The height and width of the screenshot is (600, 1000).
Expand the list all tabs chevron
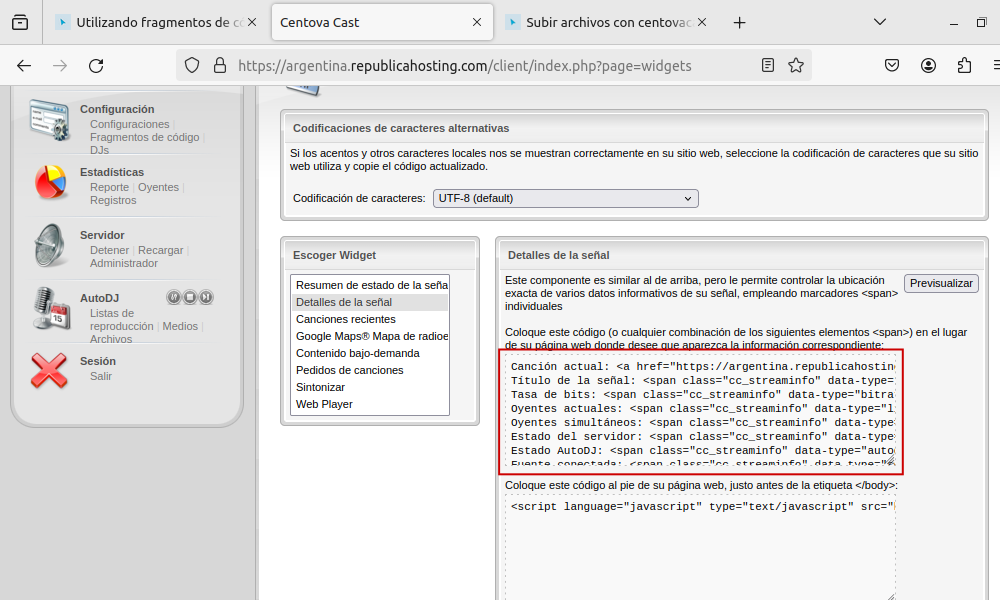tap(880, 22)
